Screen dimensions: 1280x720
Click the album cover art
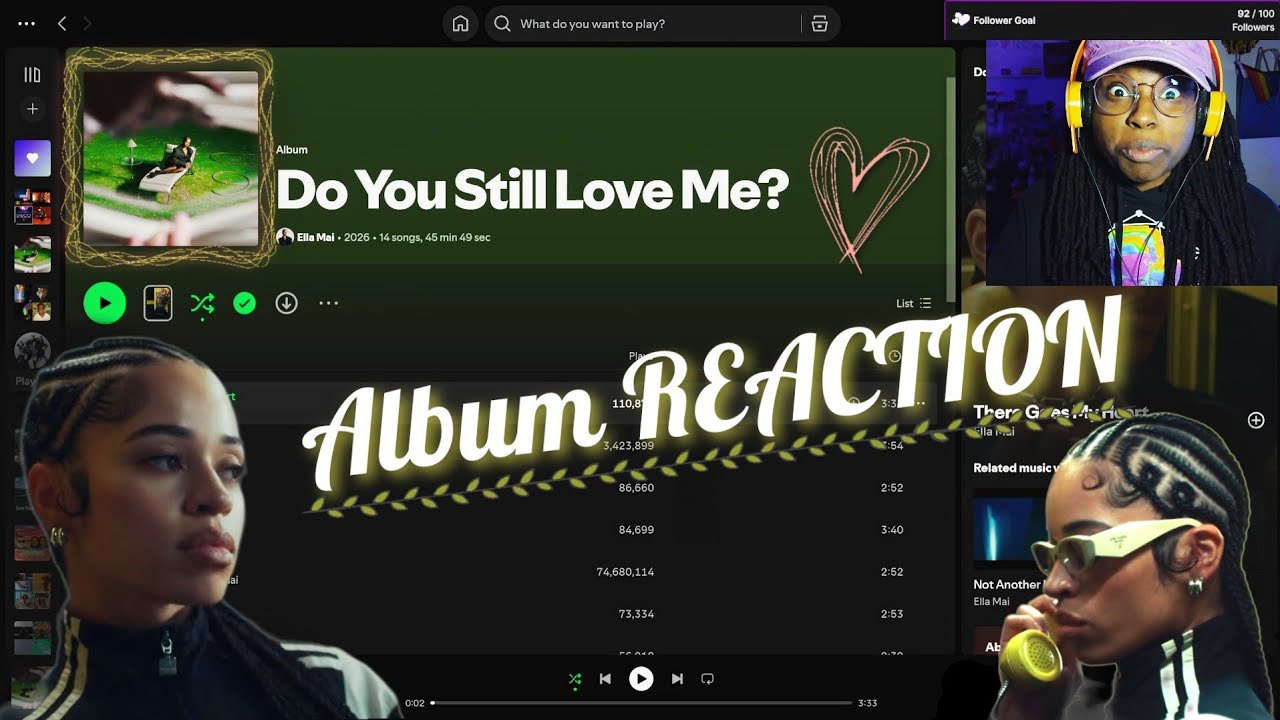171,158
